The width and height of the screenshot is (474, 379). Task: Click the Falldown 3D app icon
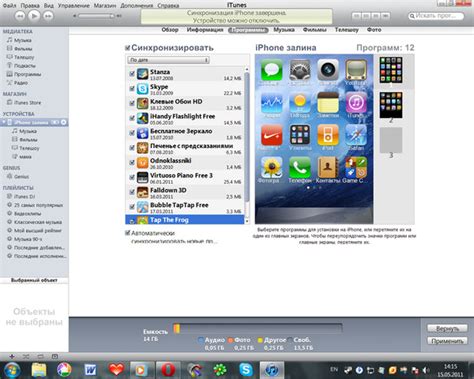pos(142,192)
